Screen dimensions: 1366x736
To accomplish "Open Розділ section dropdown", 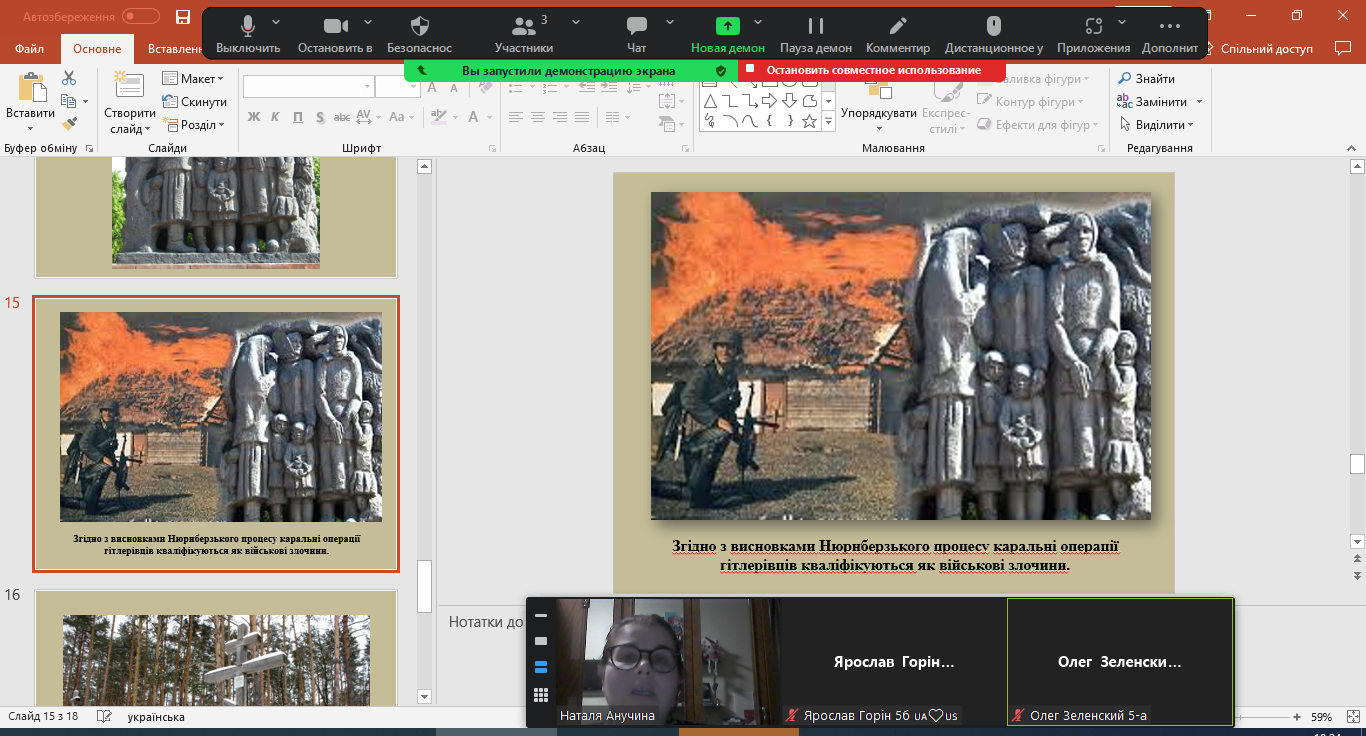I will coord(194,125).
